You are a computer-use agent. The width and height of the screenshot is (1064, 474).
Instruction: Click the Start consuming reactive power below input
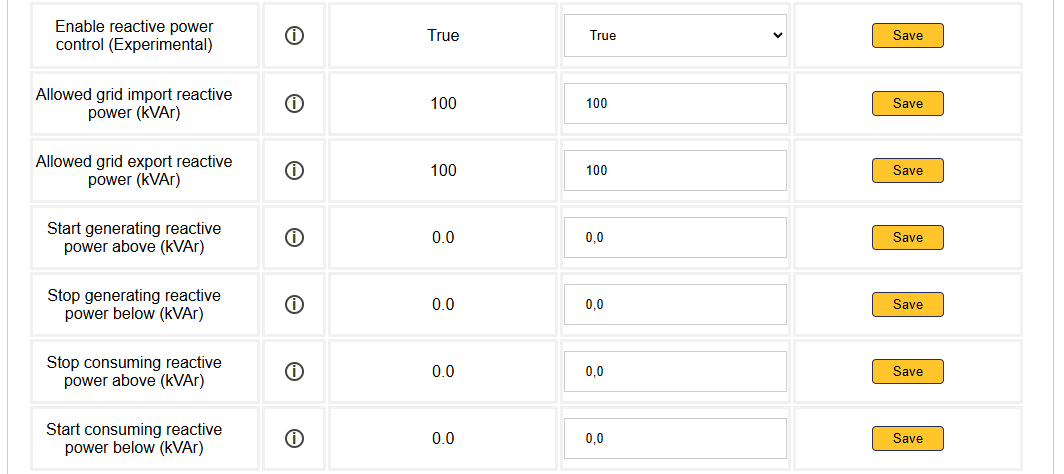coord(675,438)
